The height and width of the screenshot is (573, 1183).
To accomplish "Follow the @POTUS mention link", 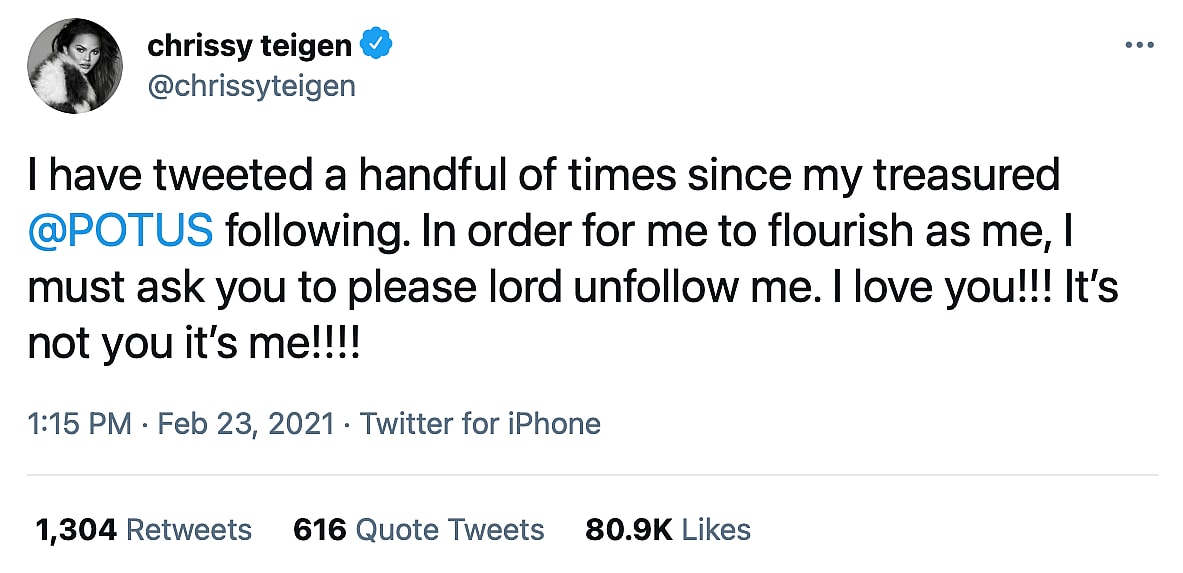I will click(120, 232).
